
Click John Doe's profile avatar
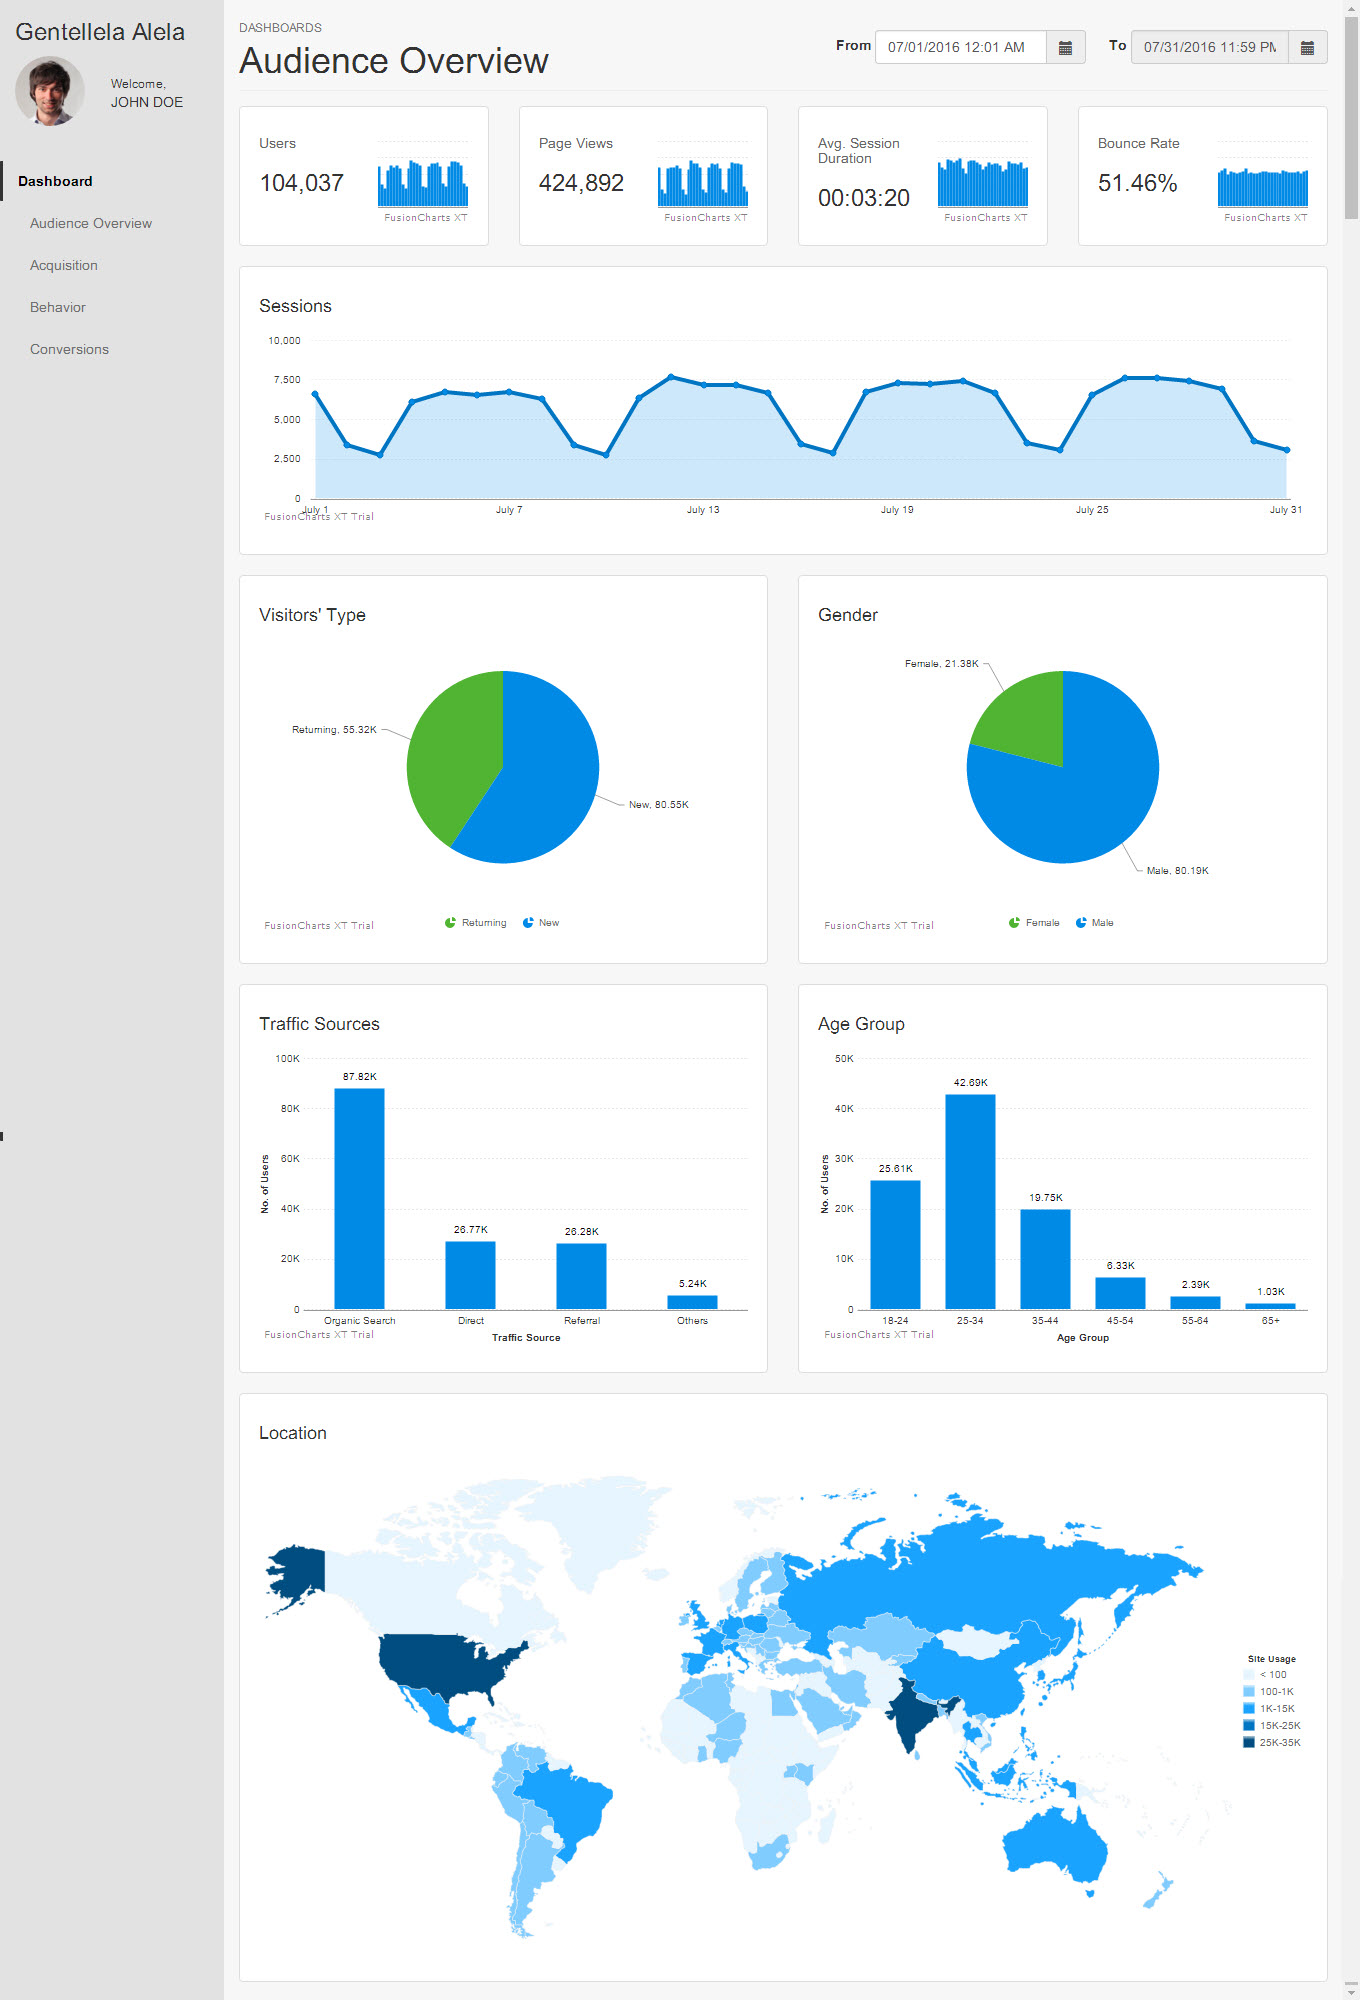pos(49,91)
